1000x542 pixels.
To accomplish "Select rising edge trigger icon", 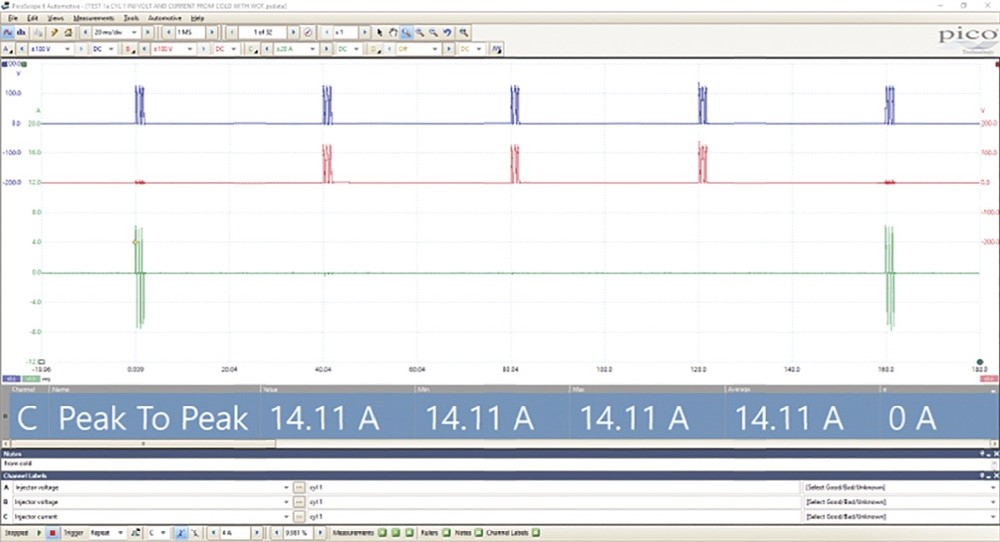I will point(180,532).
